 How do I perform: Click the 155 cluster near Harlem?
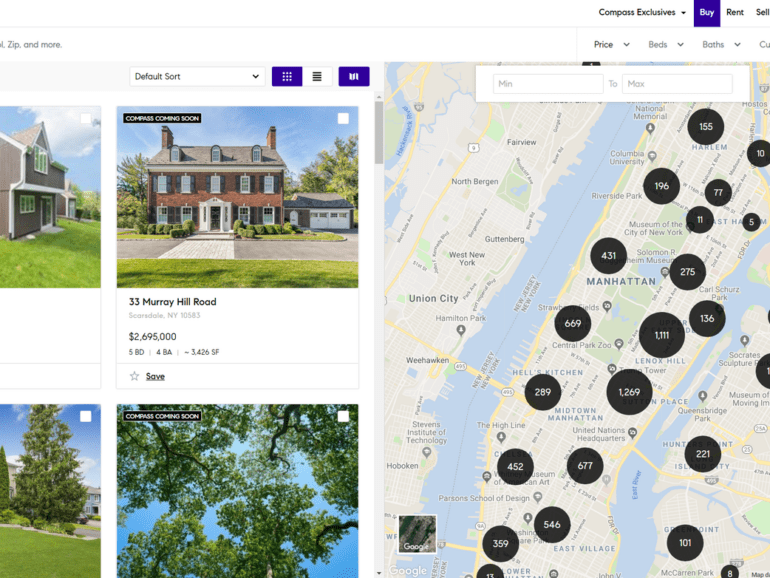click(x=705, y=127)
